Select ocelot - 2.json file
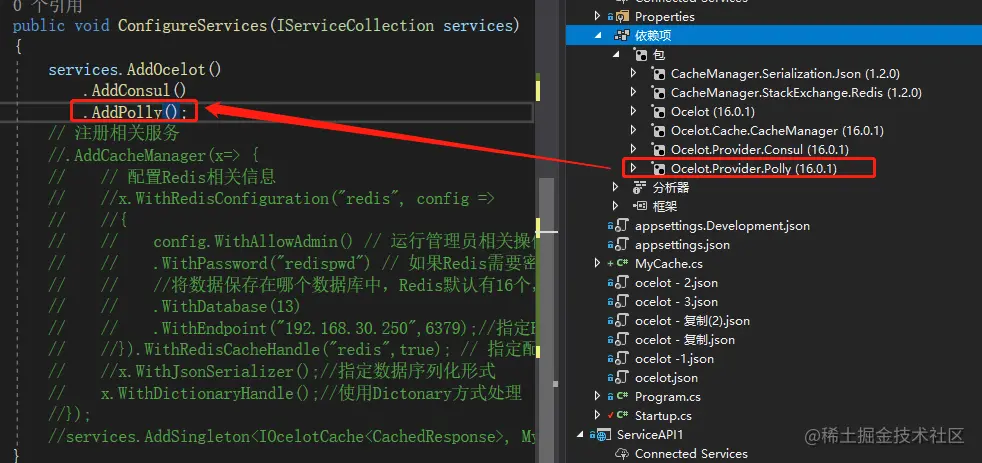Screen dimensions: 982x463 click(x=676, y=283)
